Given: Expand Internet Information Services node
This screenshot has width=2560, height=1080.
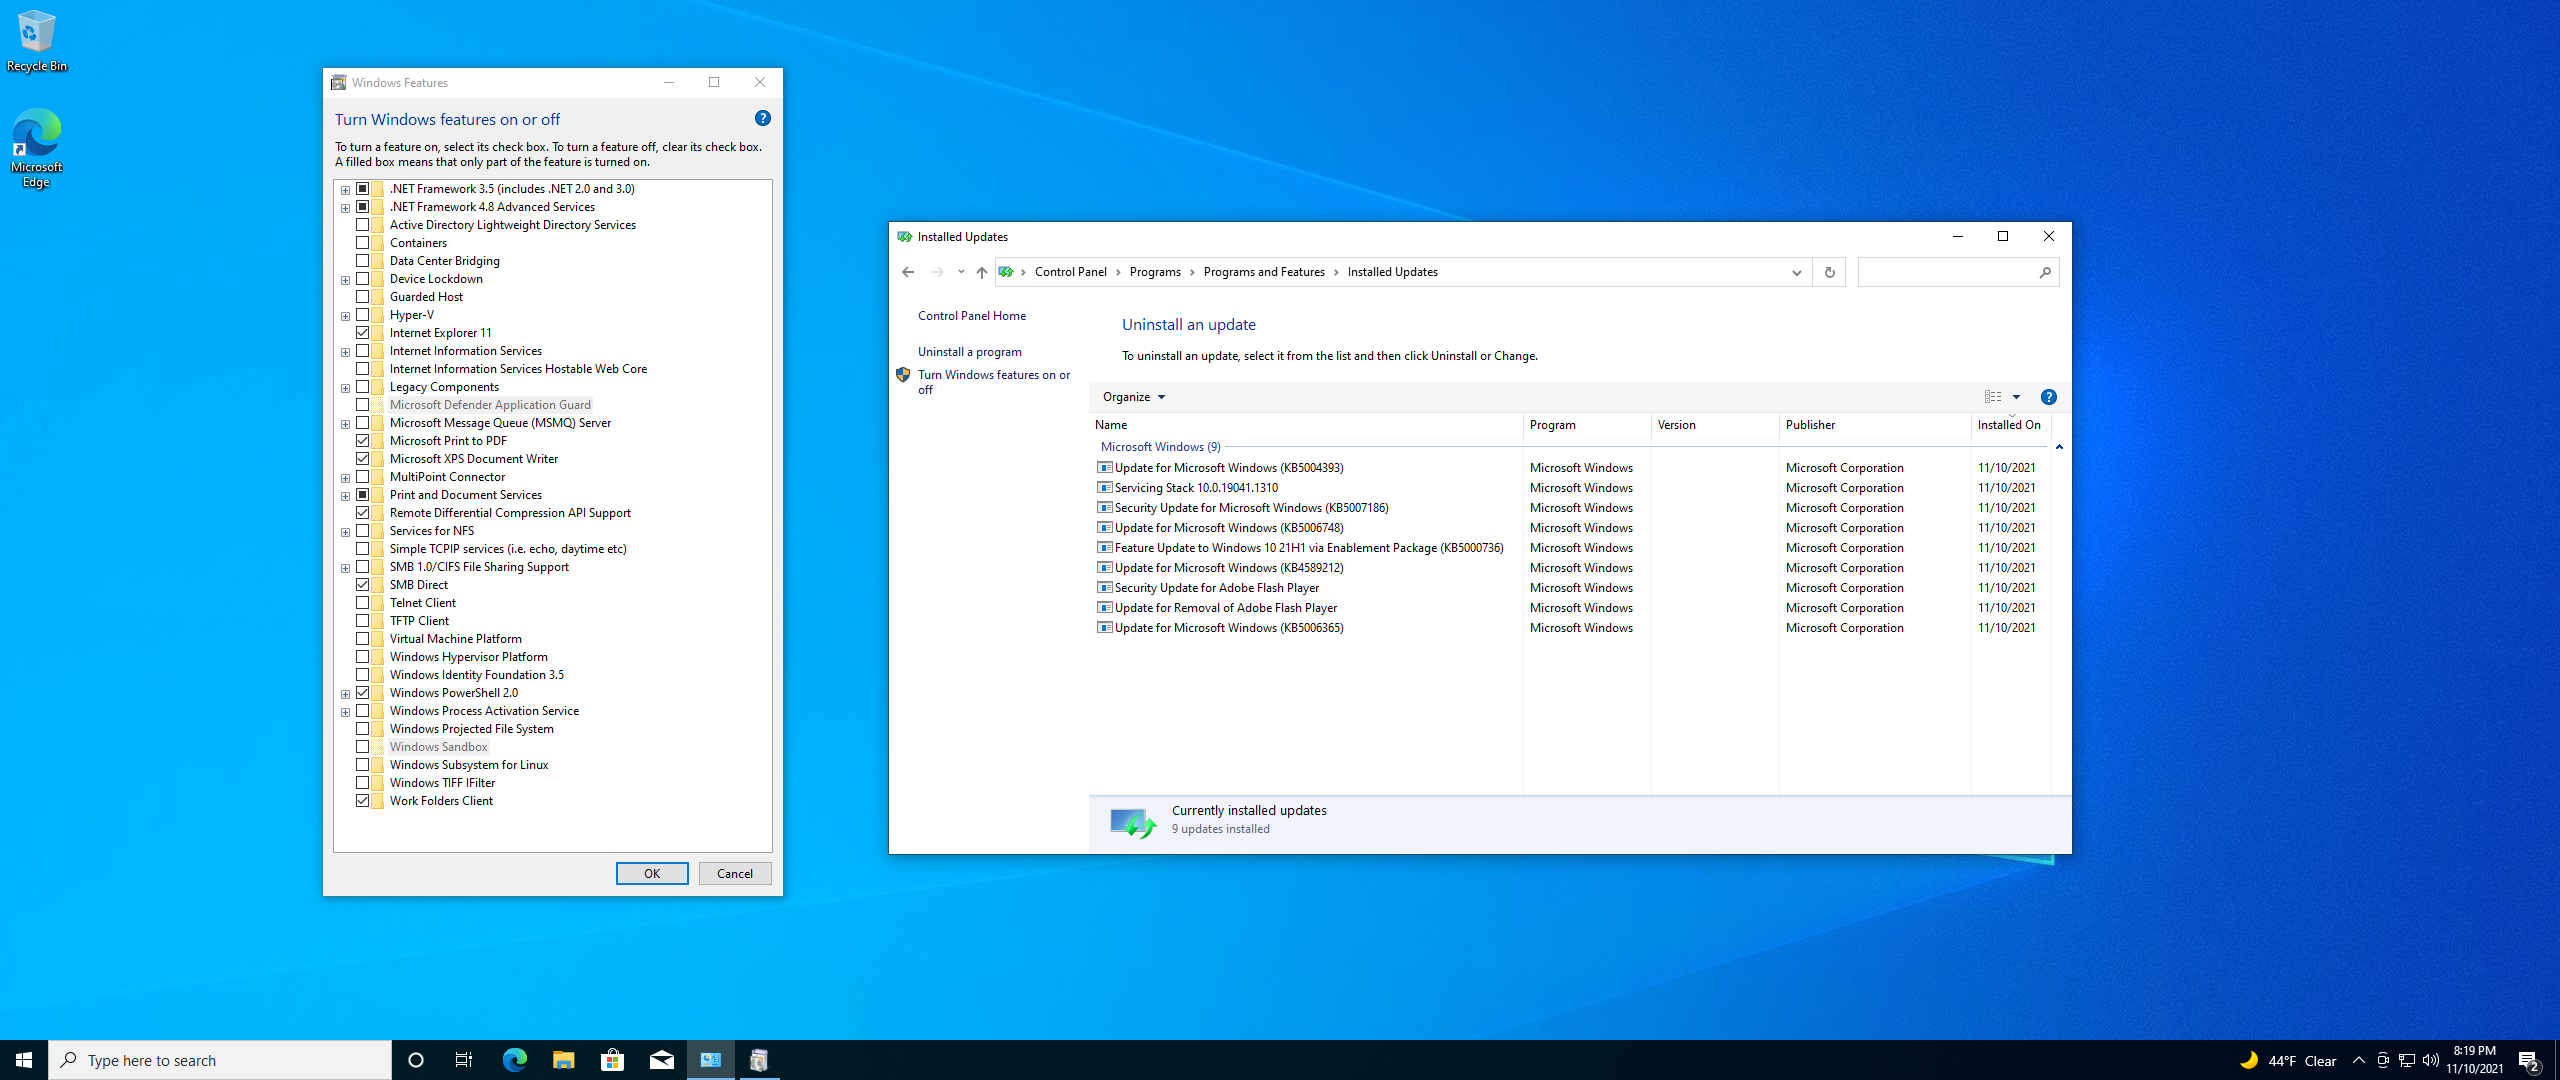Looking at the screenshot, I should (345, 352).
